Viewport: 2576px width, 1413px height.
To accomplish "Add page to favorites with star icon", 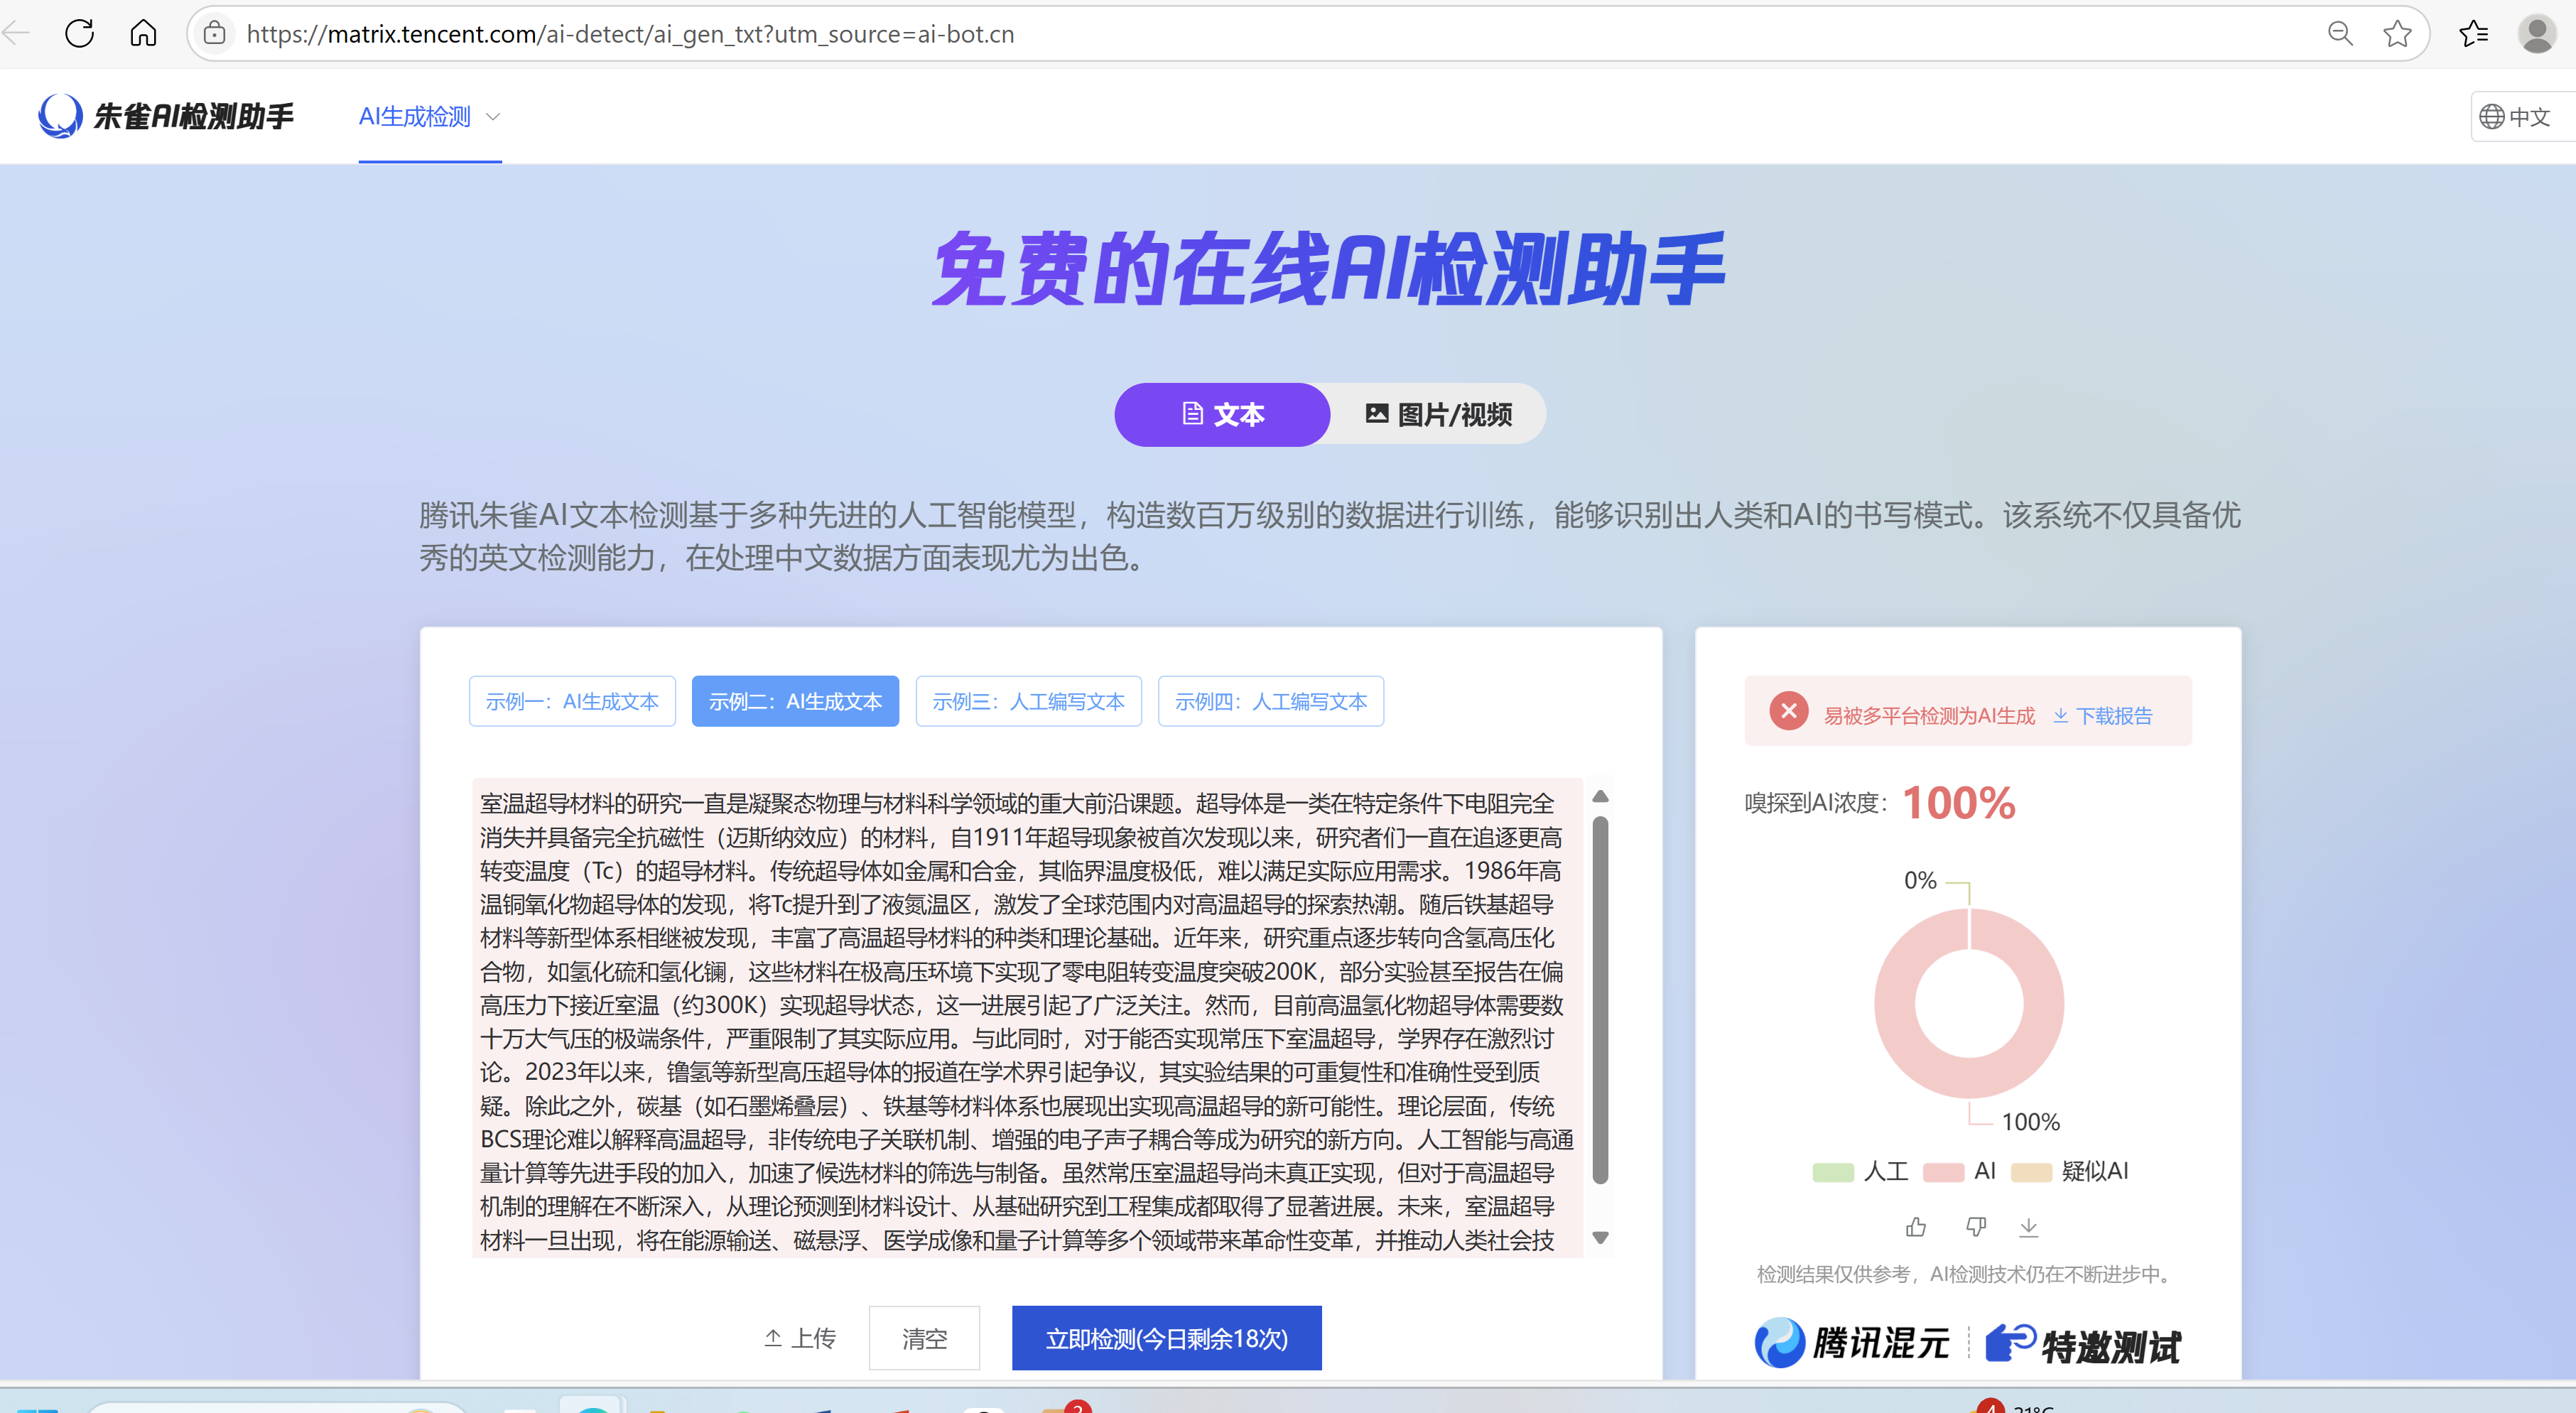I will tap(2396, 34).
